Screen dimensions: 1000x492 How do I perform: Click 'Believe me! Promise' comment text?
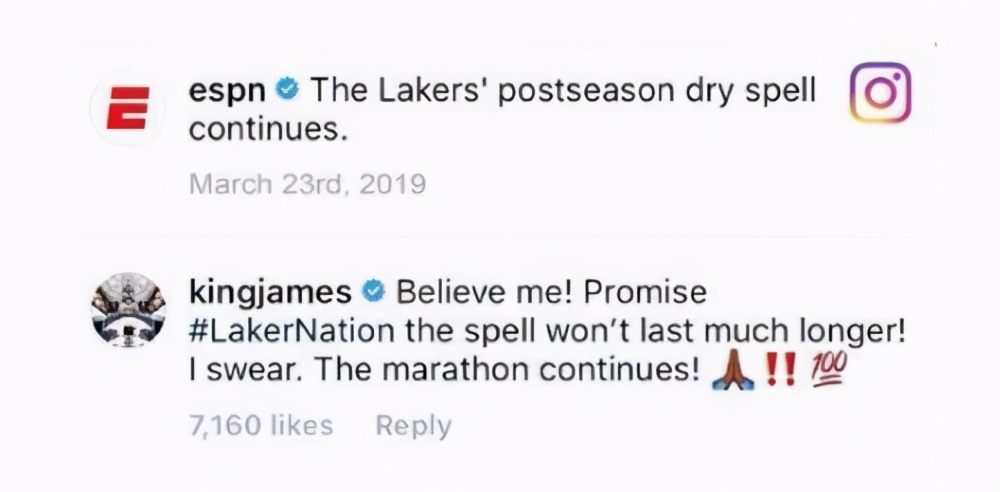point(551,293)
